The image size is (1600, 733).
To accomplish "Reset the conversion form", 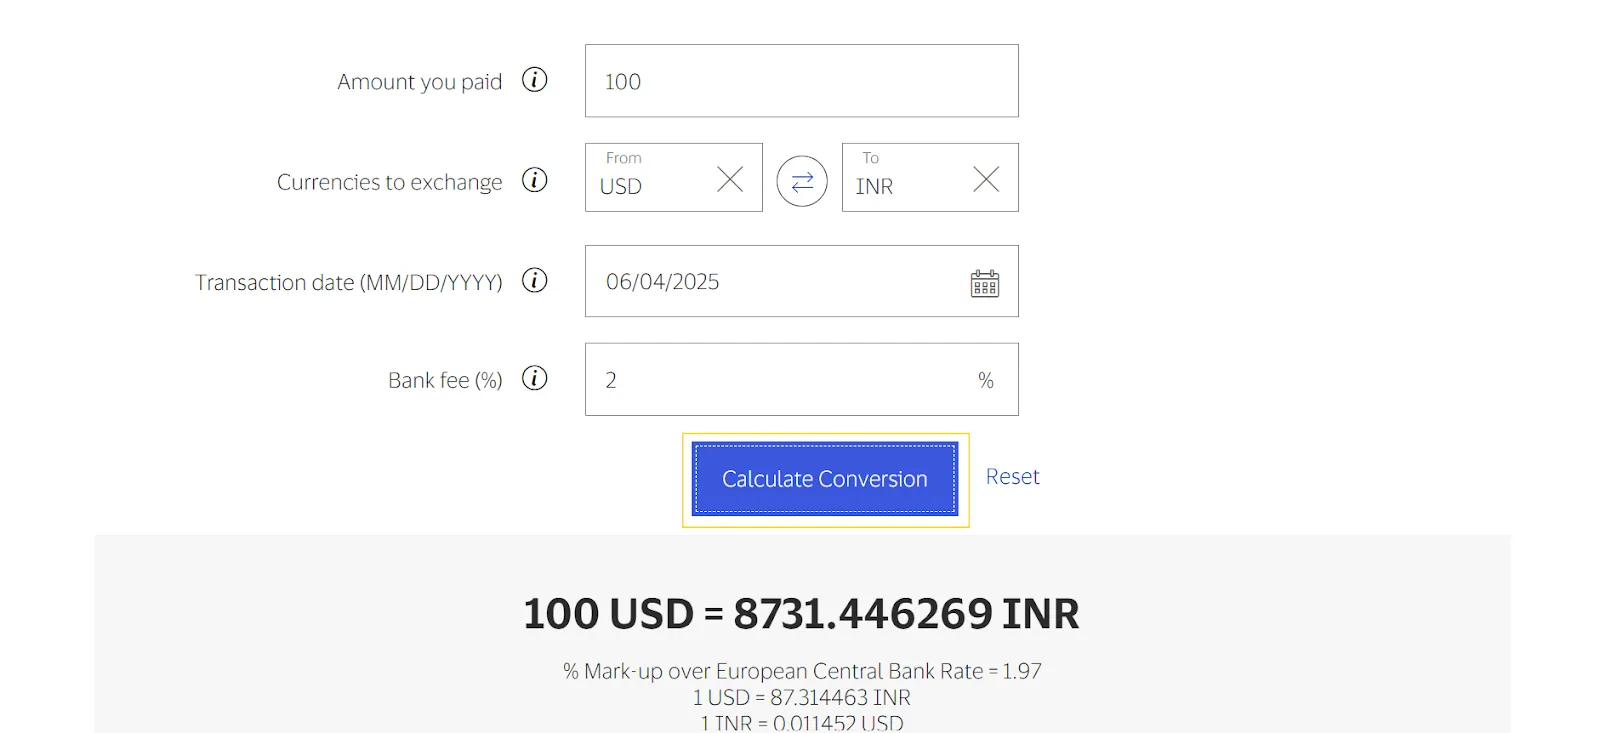I will click(x=1012, y=476).
